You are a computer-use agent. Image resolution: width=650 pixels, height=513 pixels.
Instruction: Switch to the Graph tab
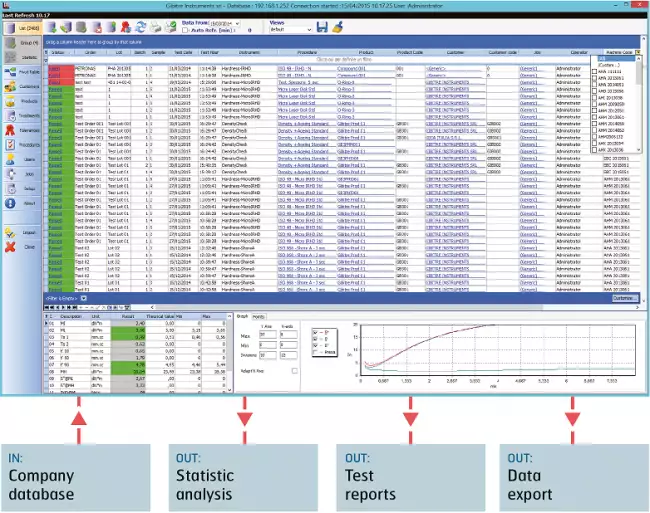[241, 315]
